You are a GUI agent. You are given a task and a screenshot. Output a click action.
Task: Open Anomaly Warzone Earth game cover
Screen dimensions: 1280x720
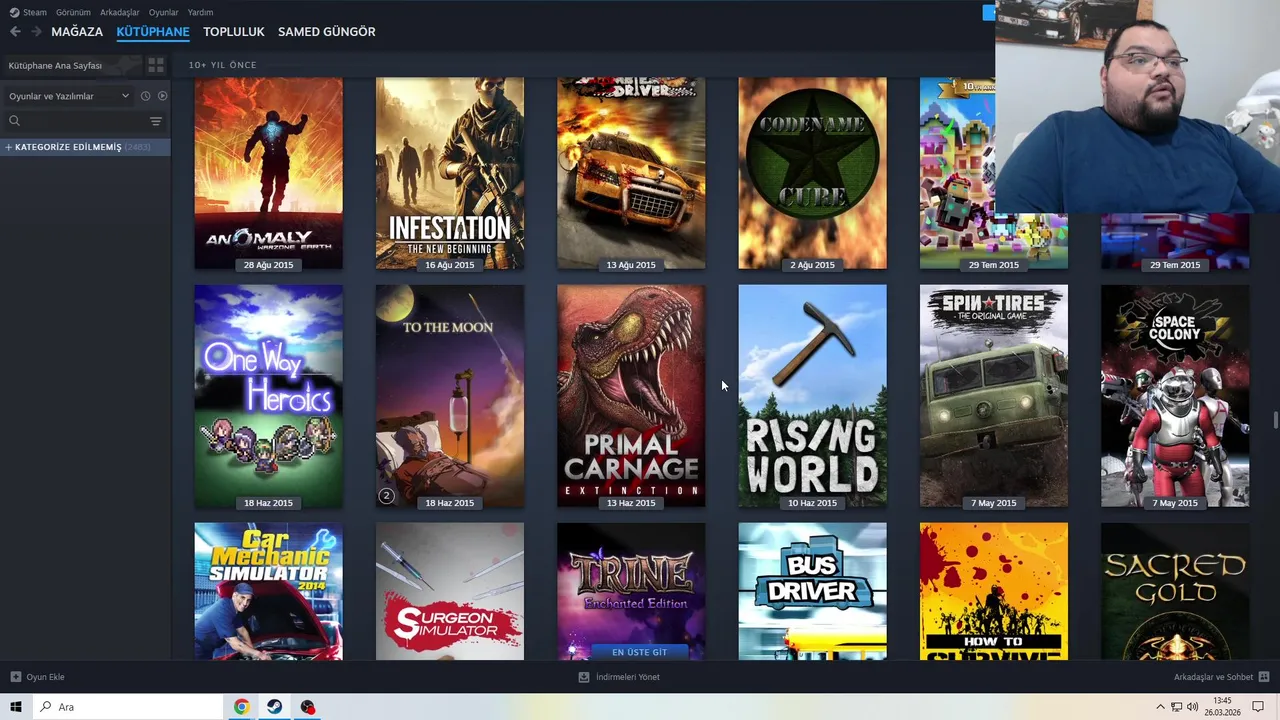click(x=268, y=173)
